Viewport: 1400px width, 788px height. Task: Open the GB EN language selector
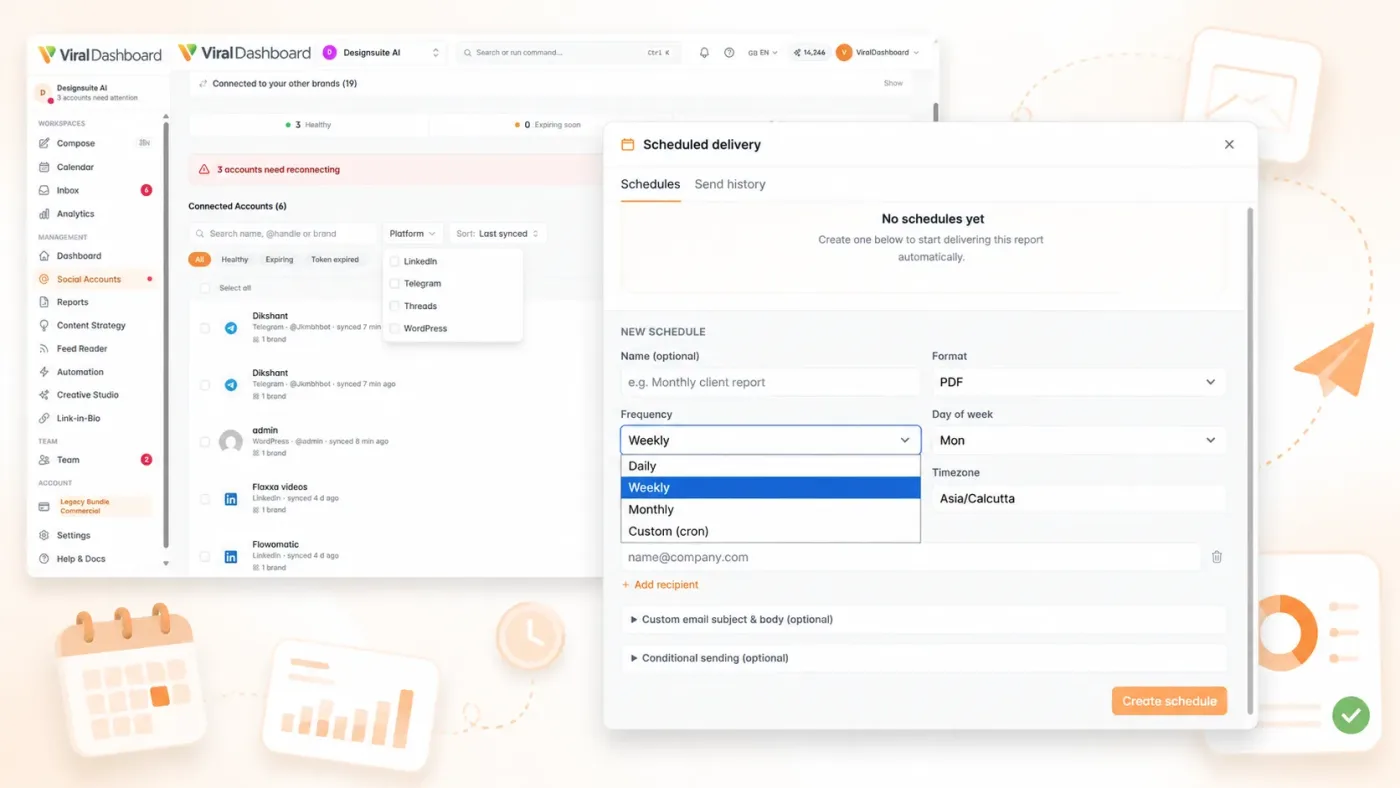click(764, 52)
